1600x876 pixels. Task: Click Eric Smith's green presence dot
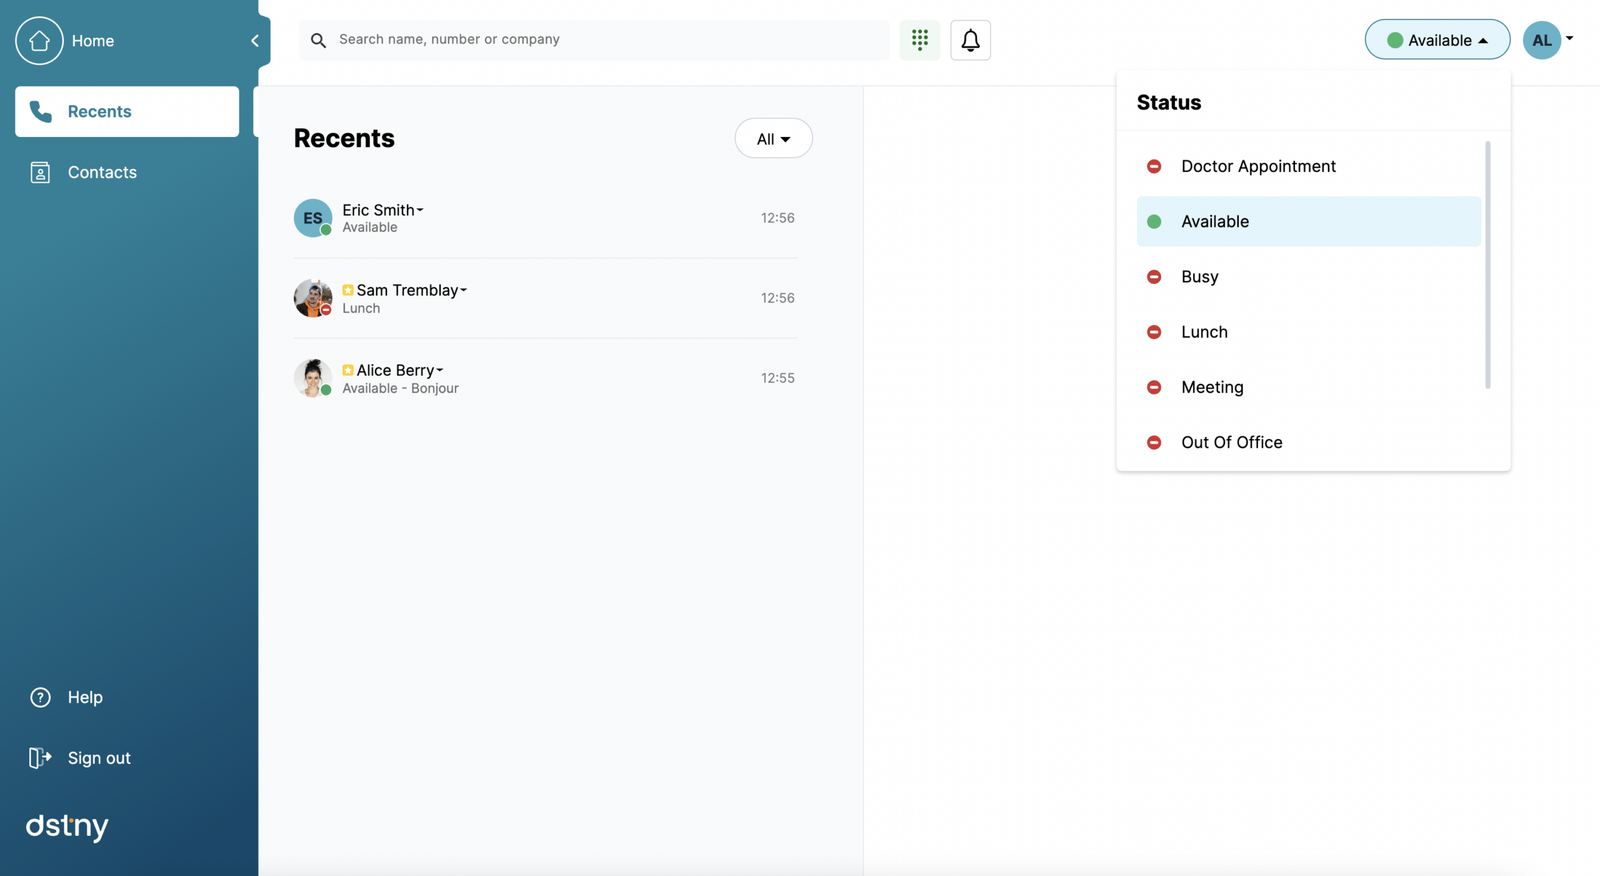tap(326, 230)
